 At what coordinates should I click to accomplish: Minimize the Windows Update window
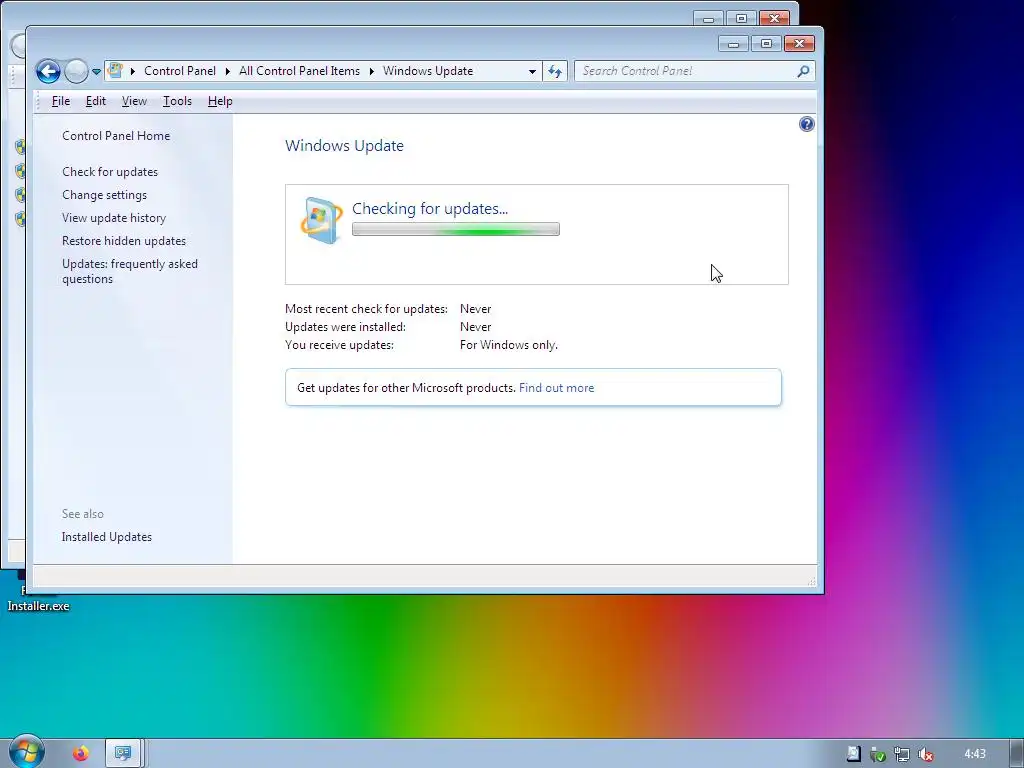(x=733, y=44)
